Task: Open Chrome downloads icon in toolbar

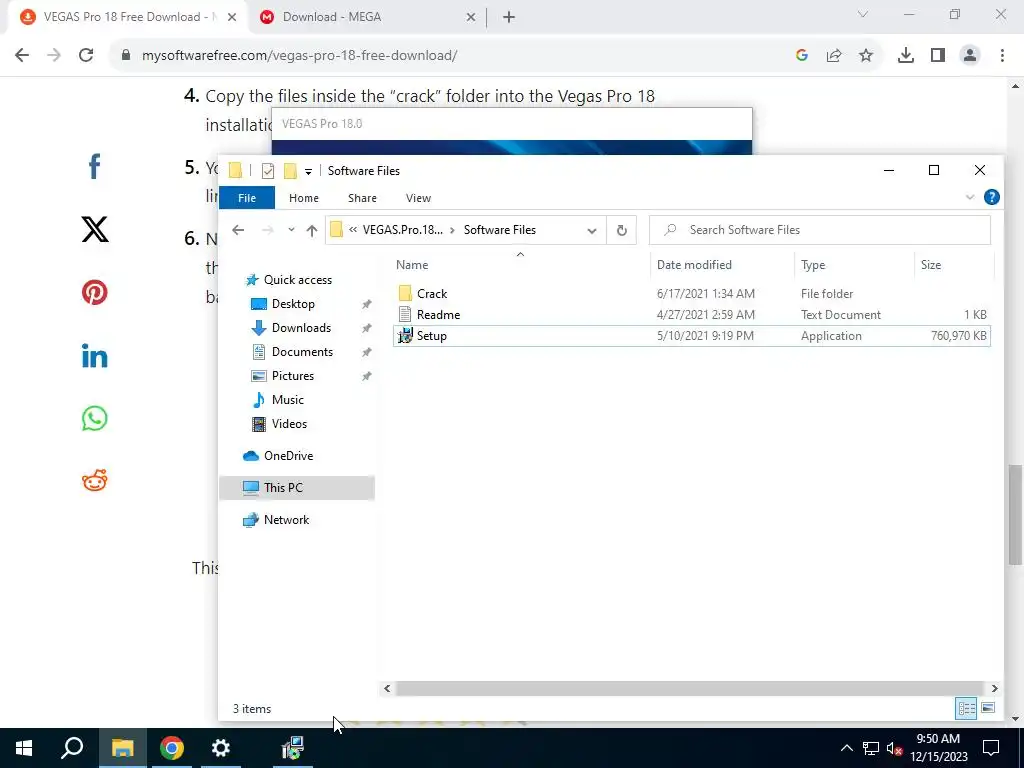Action: coord(905,56)
